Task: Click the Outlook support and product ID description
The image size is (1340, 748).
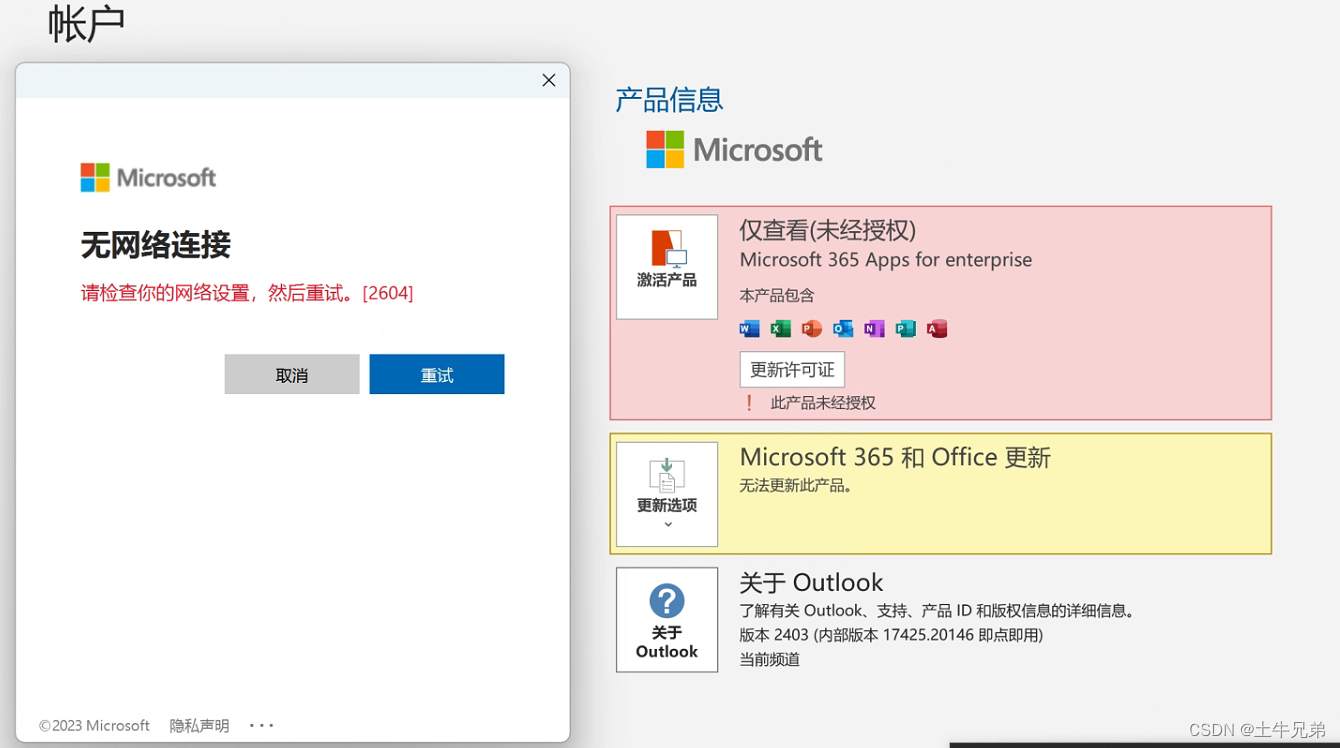Action: [938, 611]
